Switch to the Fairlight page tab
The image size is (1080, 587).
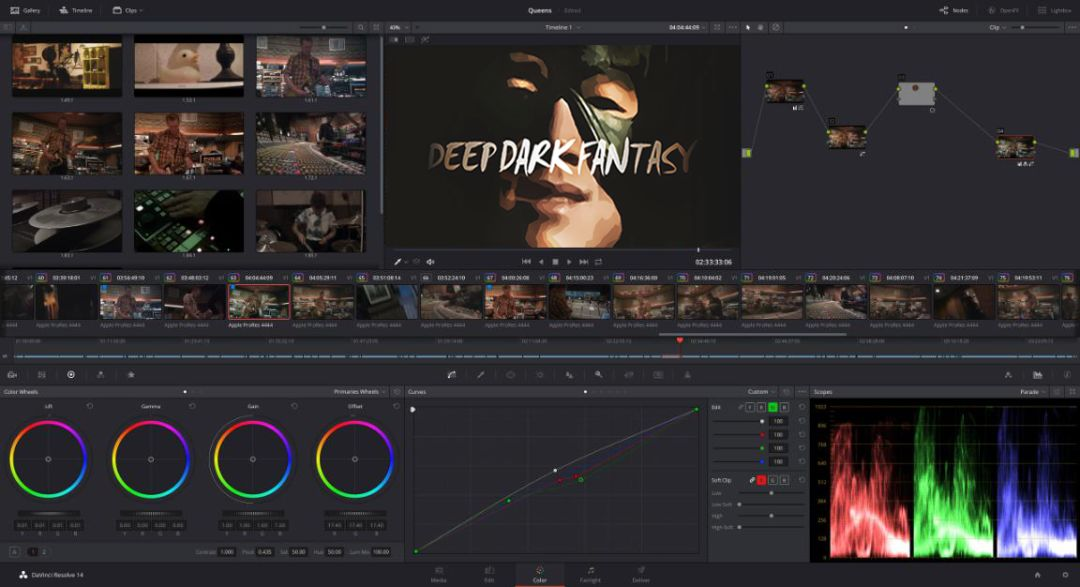(x=590, y=575)
